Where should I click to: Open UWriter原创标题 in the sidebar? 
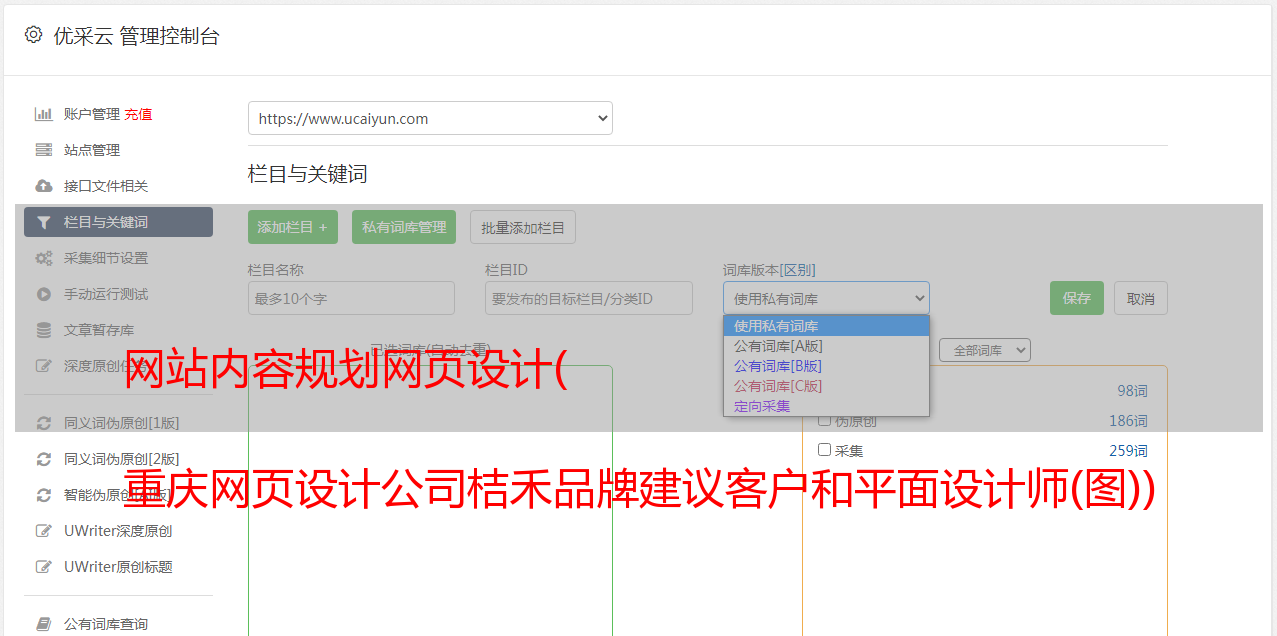(x=118, y=567)
